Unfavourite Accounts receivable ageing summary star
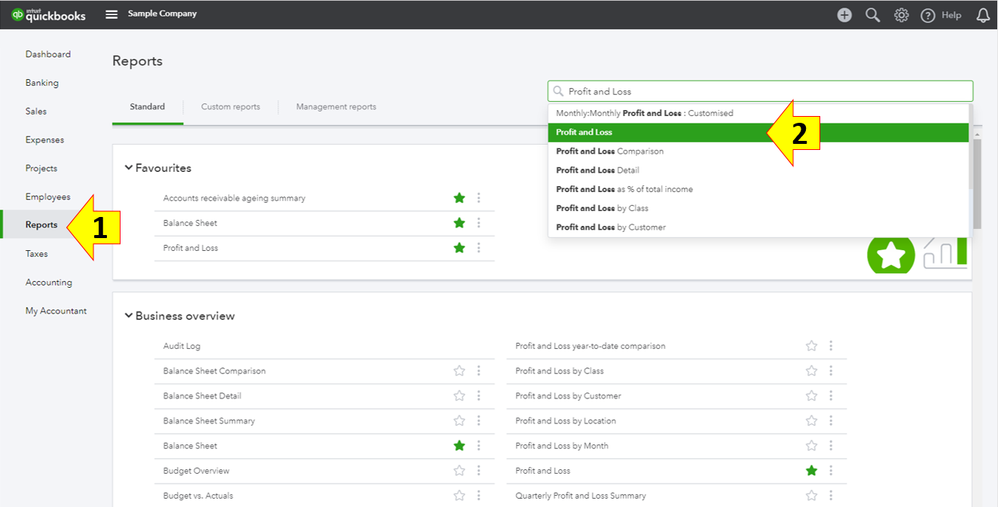Screen dimensions: 998x507 [459, 198]
